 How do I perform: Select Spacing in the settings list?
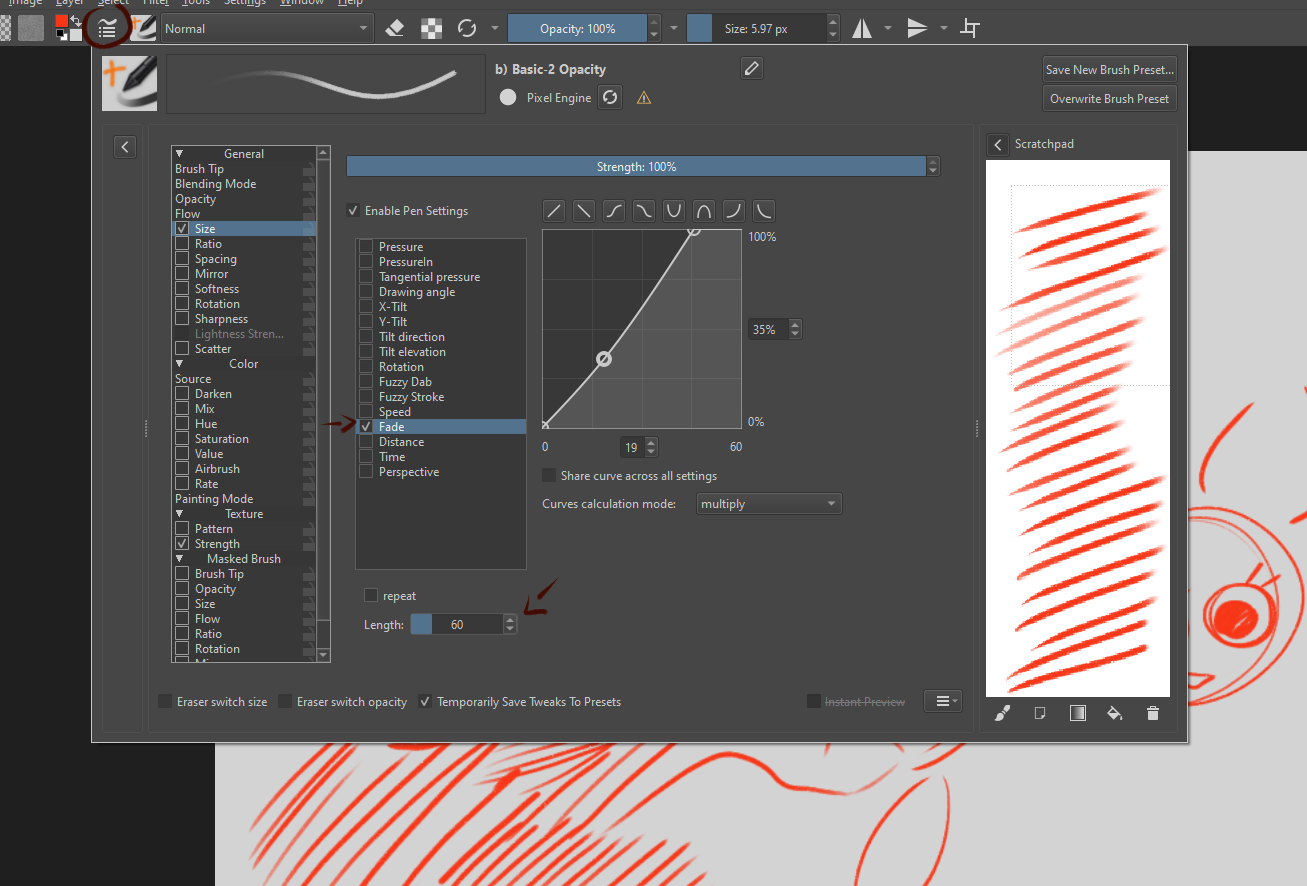pos(215,259)
